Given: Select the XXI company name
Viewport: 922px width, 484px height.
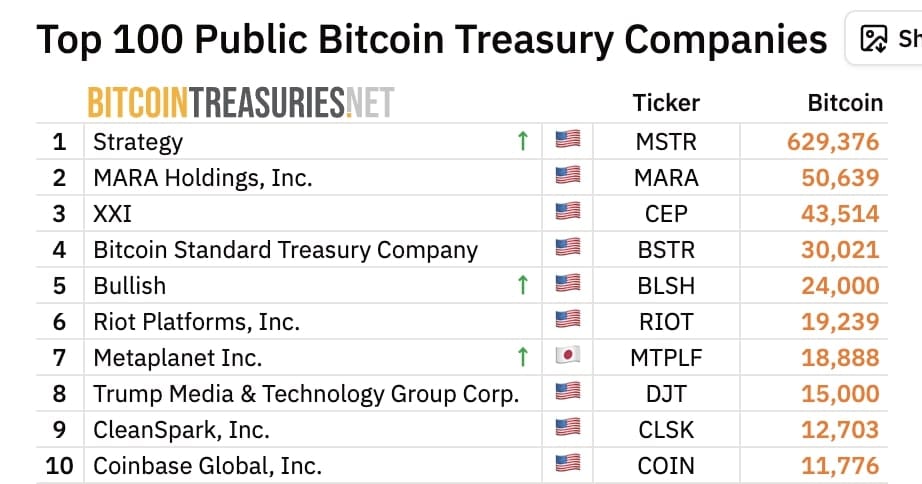Looking at the screenshot, I should 112,214.
